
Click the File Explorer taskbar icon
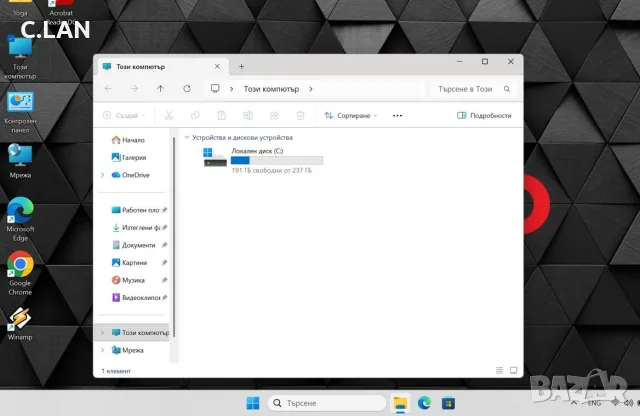click(x=400, y=403)
